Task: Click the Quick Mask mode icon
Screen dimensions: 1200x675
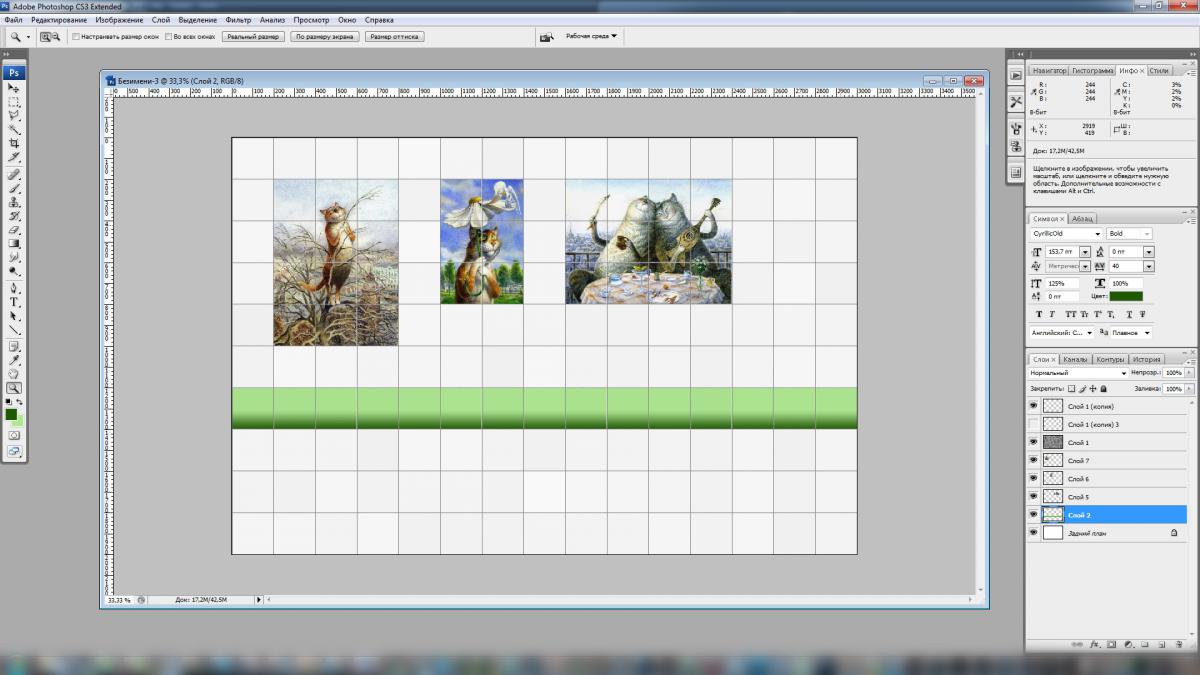Action: point(14,437)
